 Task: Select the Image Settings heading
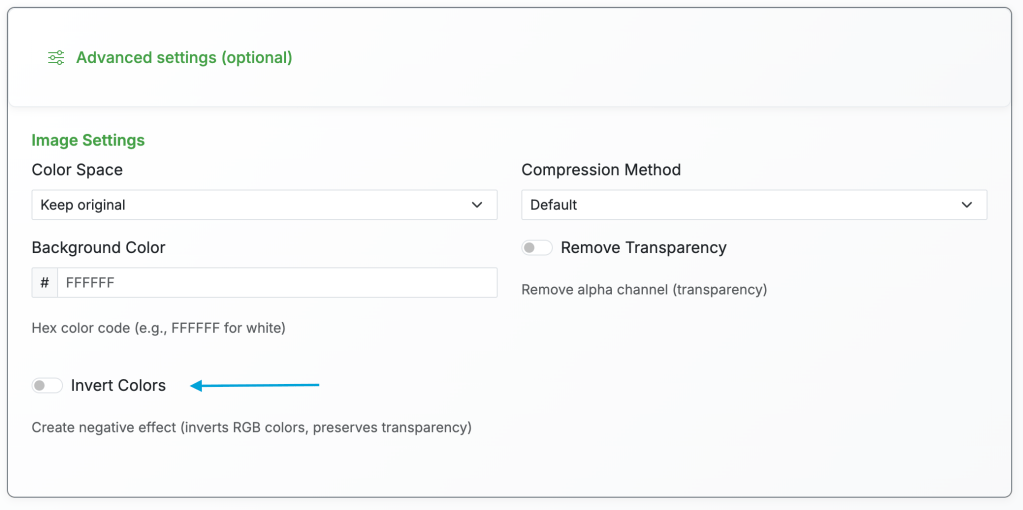pos(88,141)
